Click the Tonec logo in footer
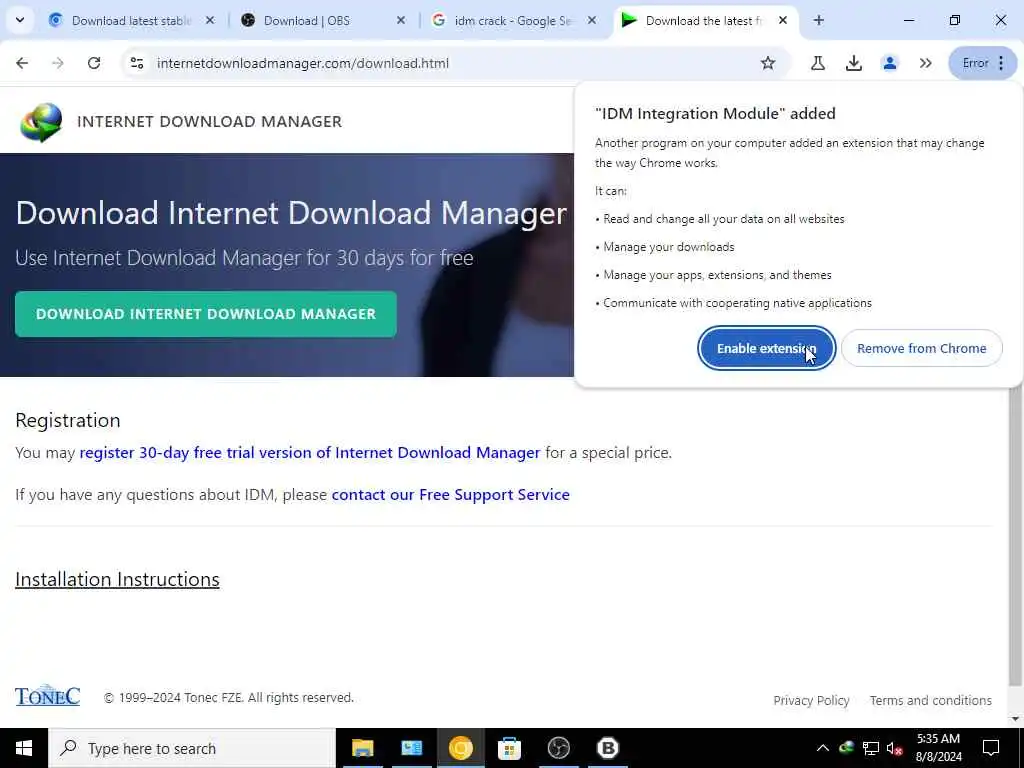Screen dimensions: 1024x768 pos(48,696)
